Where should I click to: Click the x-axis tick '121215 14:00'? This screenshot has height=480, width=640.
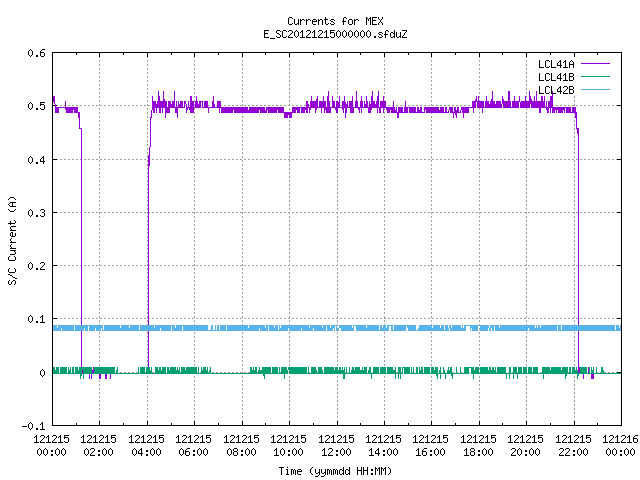coord(383,446)
